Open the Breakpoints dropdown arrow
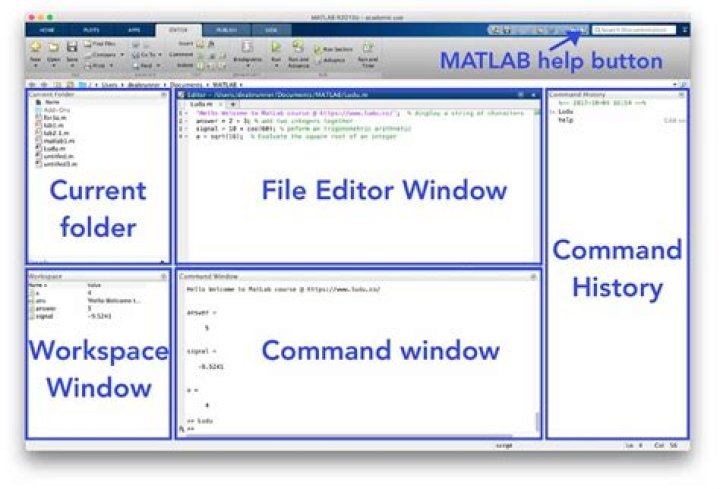Screen dimensions: 720x489 point(248,66)
